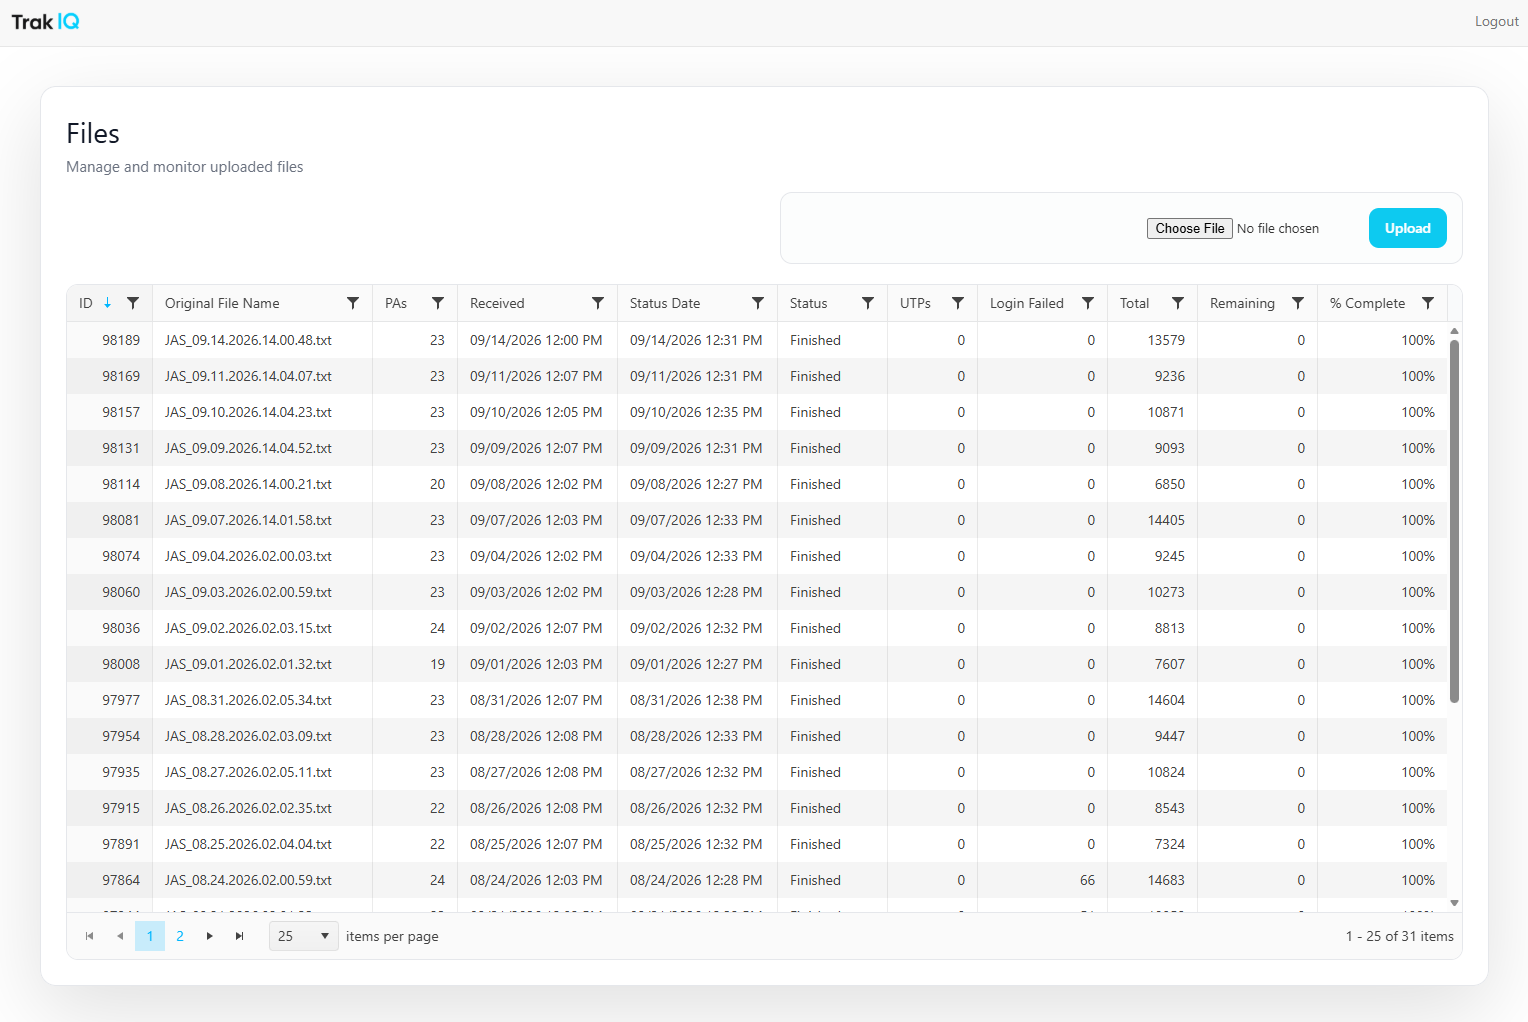Image resolution: width=1528 pixels, height=1022 pixels.
Task: Select file JAS_09.11.2026.14.04.07.txt
Action: click(x=248, y=376)
